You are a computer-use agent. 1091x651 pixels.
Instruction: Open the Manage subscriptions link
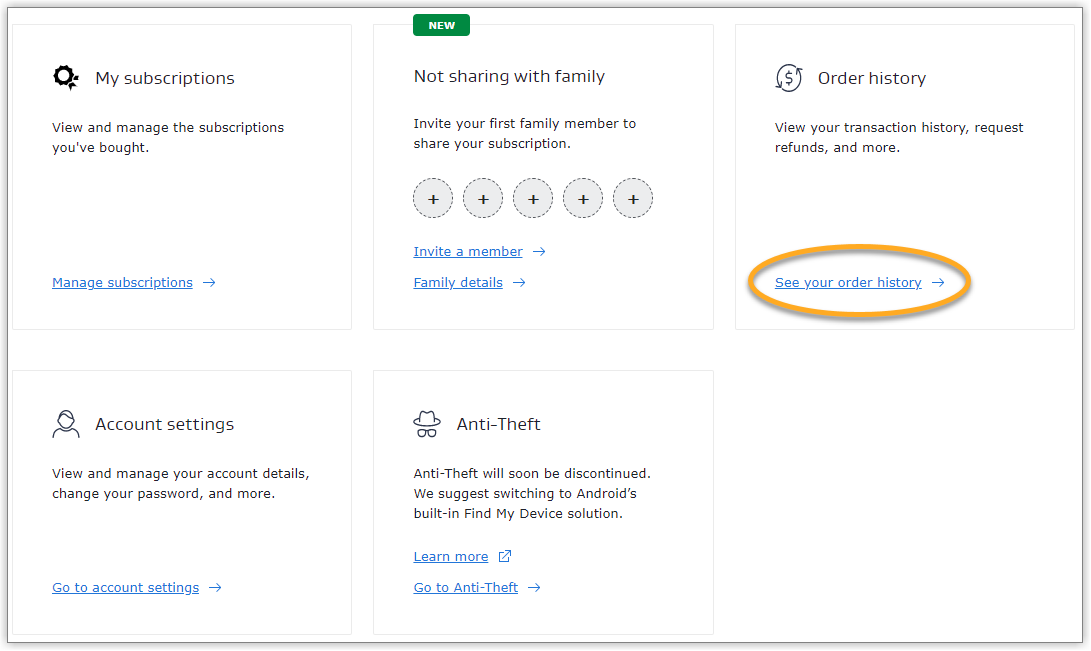122,283
